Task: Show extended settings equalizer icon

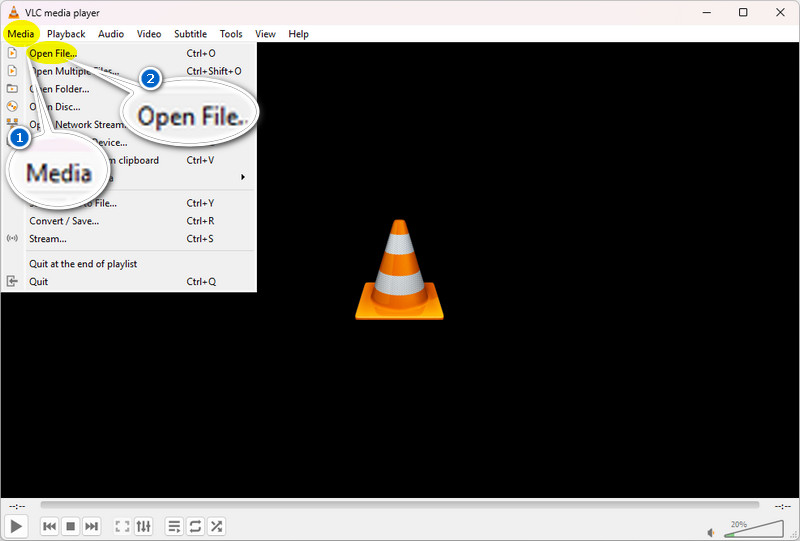Action: click(x=144, y=526)
